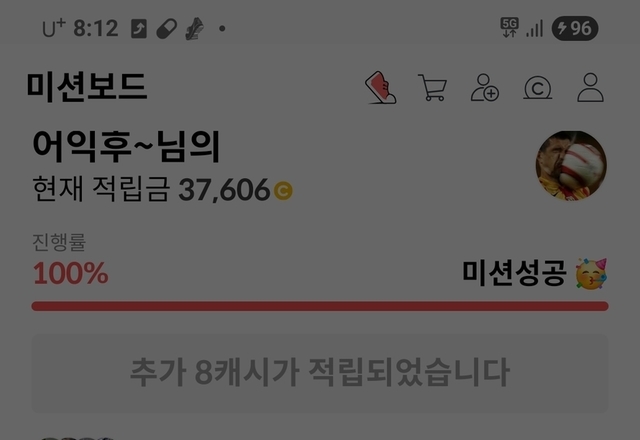Tap the party face emoji
The width and height of the screenshot is (640, 440).
[x=591, y=273]
